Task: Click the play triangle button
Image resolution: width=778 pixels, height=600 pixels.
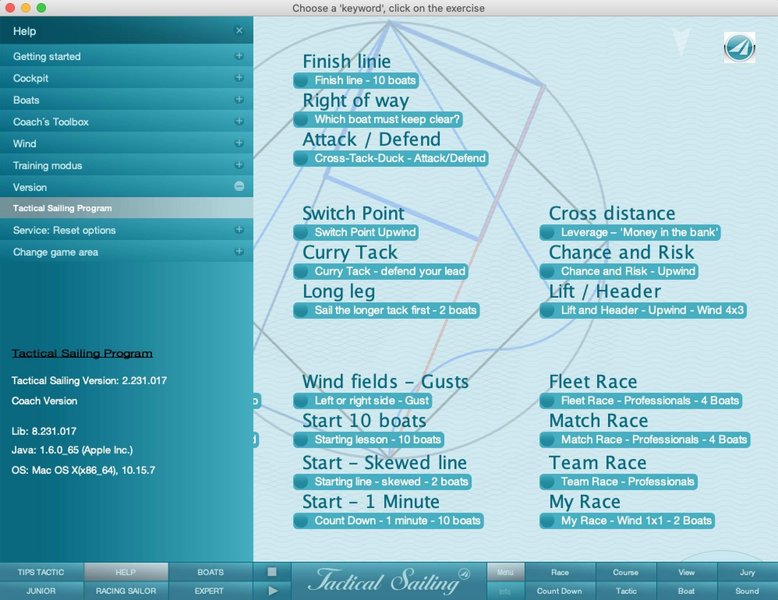Action: (272, 591)
